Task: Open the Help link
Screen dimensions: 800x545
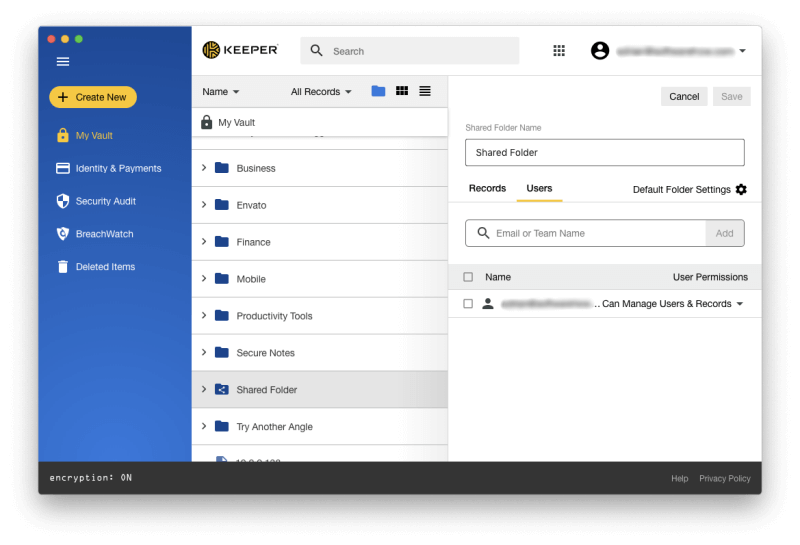Action: click(680, 478)
